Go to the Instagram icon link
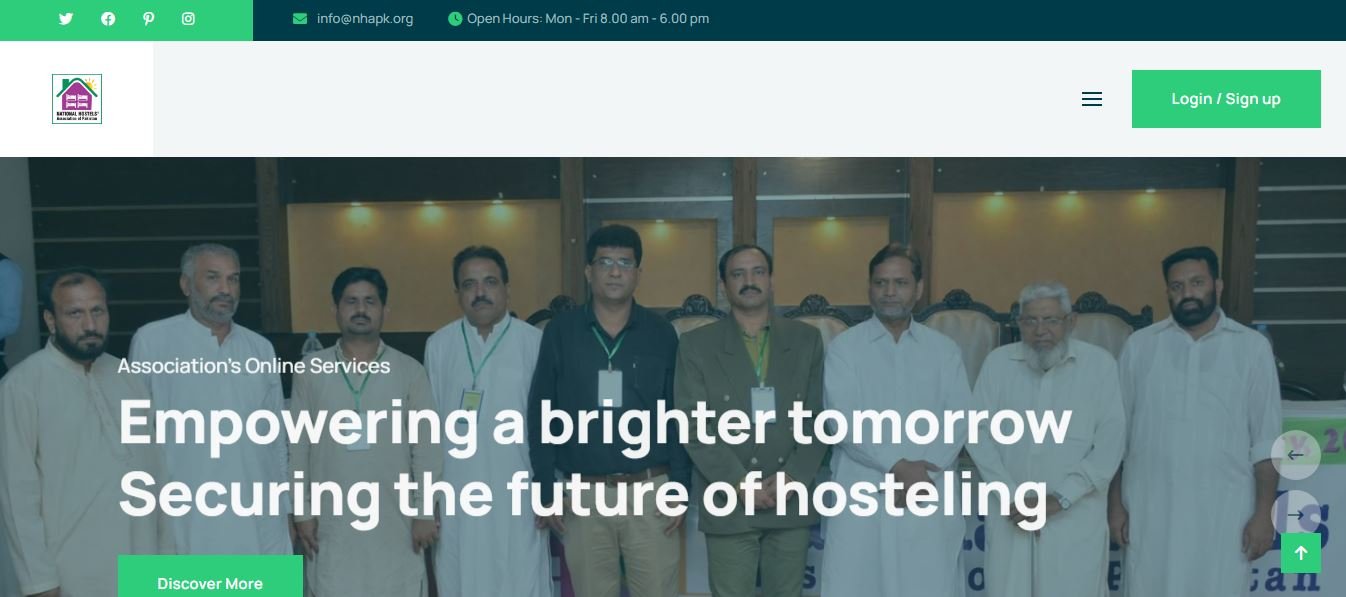Viewport: 1346px width, 597px height. (x=188, y=18)
